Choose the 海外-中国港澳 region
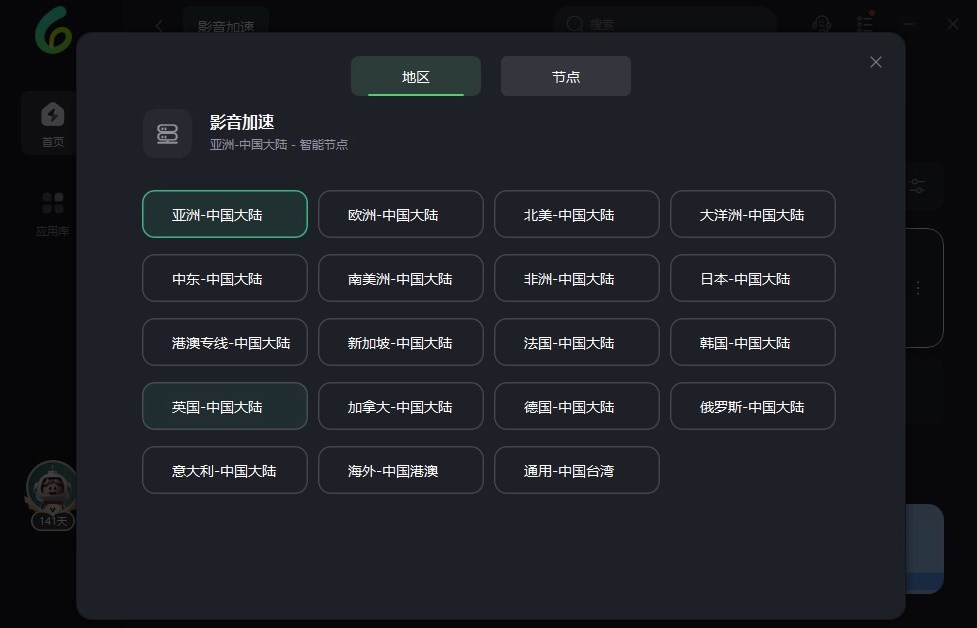The image size is (977, 628). click(400, 470)
